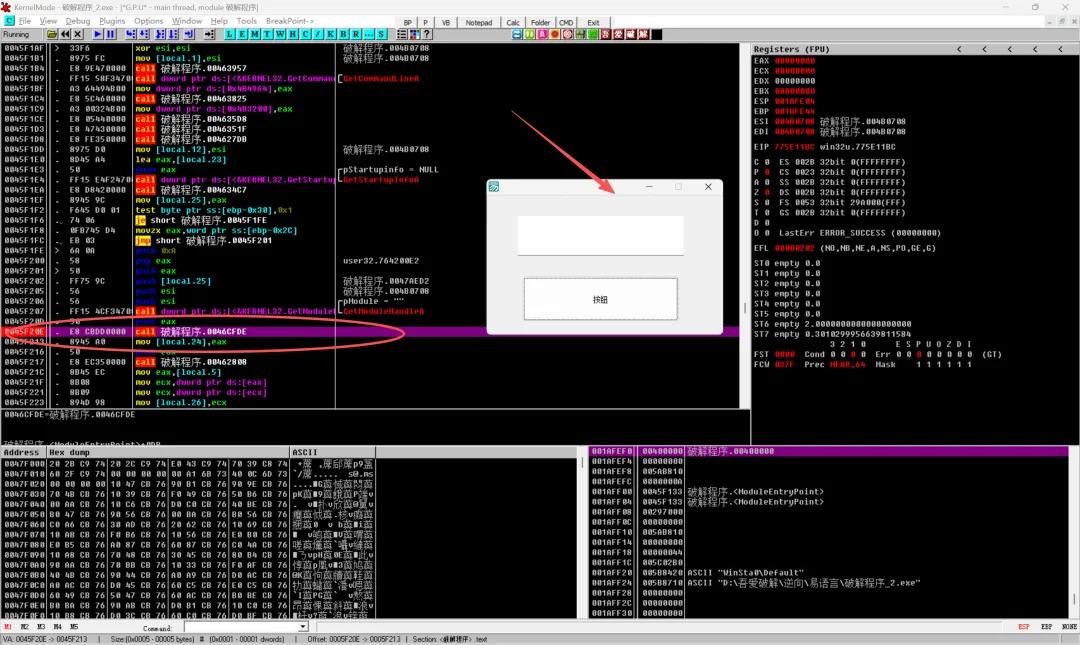Viewport: 1080px width, 645px height.
Task: Open the View menu
Action: (48, 21)
